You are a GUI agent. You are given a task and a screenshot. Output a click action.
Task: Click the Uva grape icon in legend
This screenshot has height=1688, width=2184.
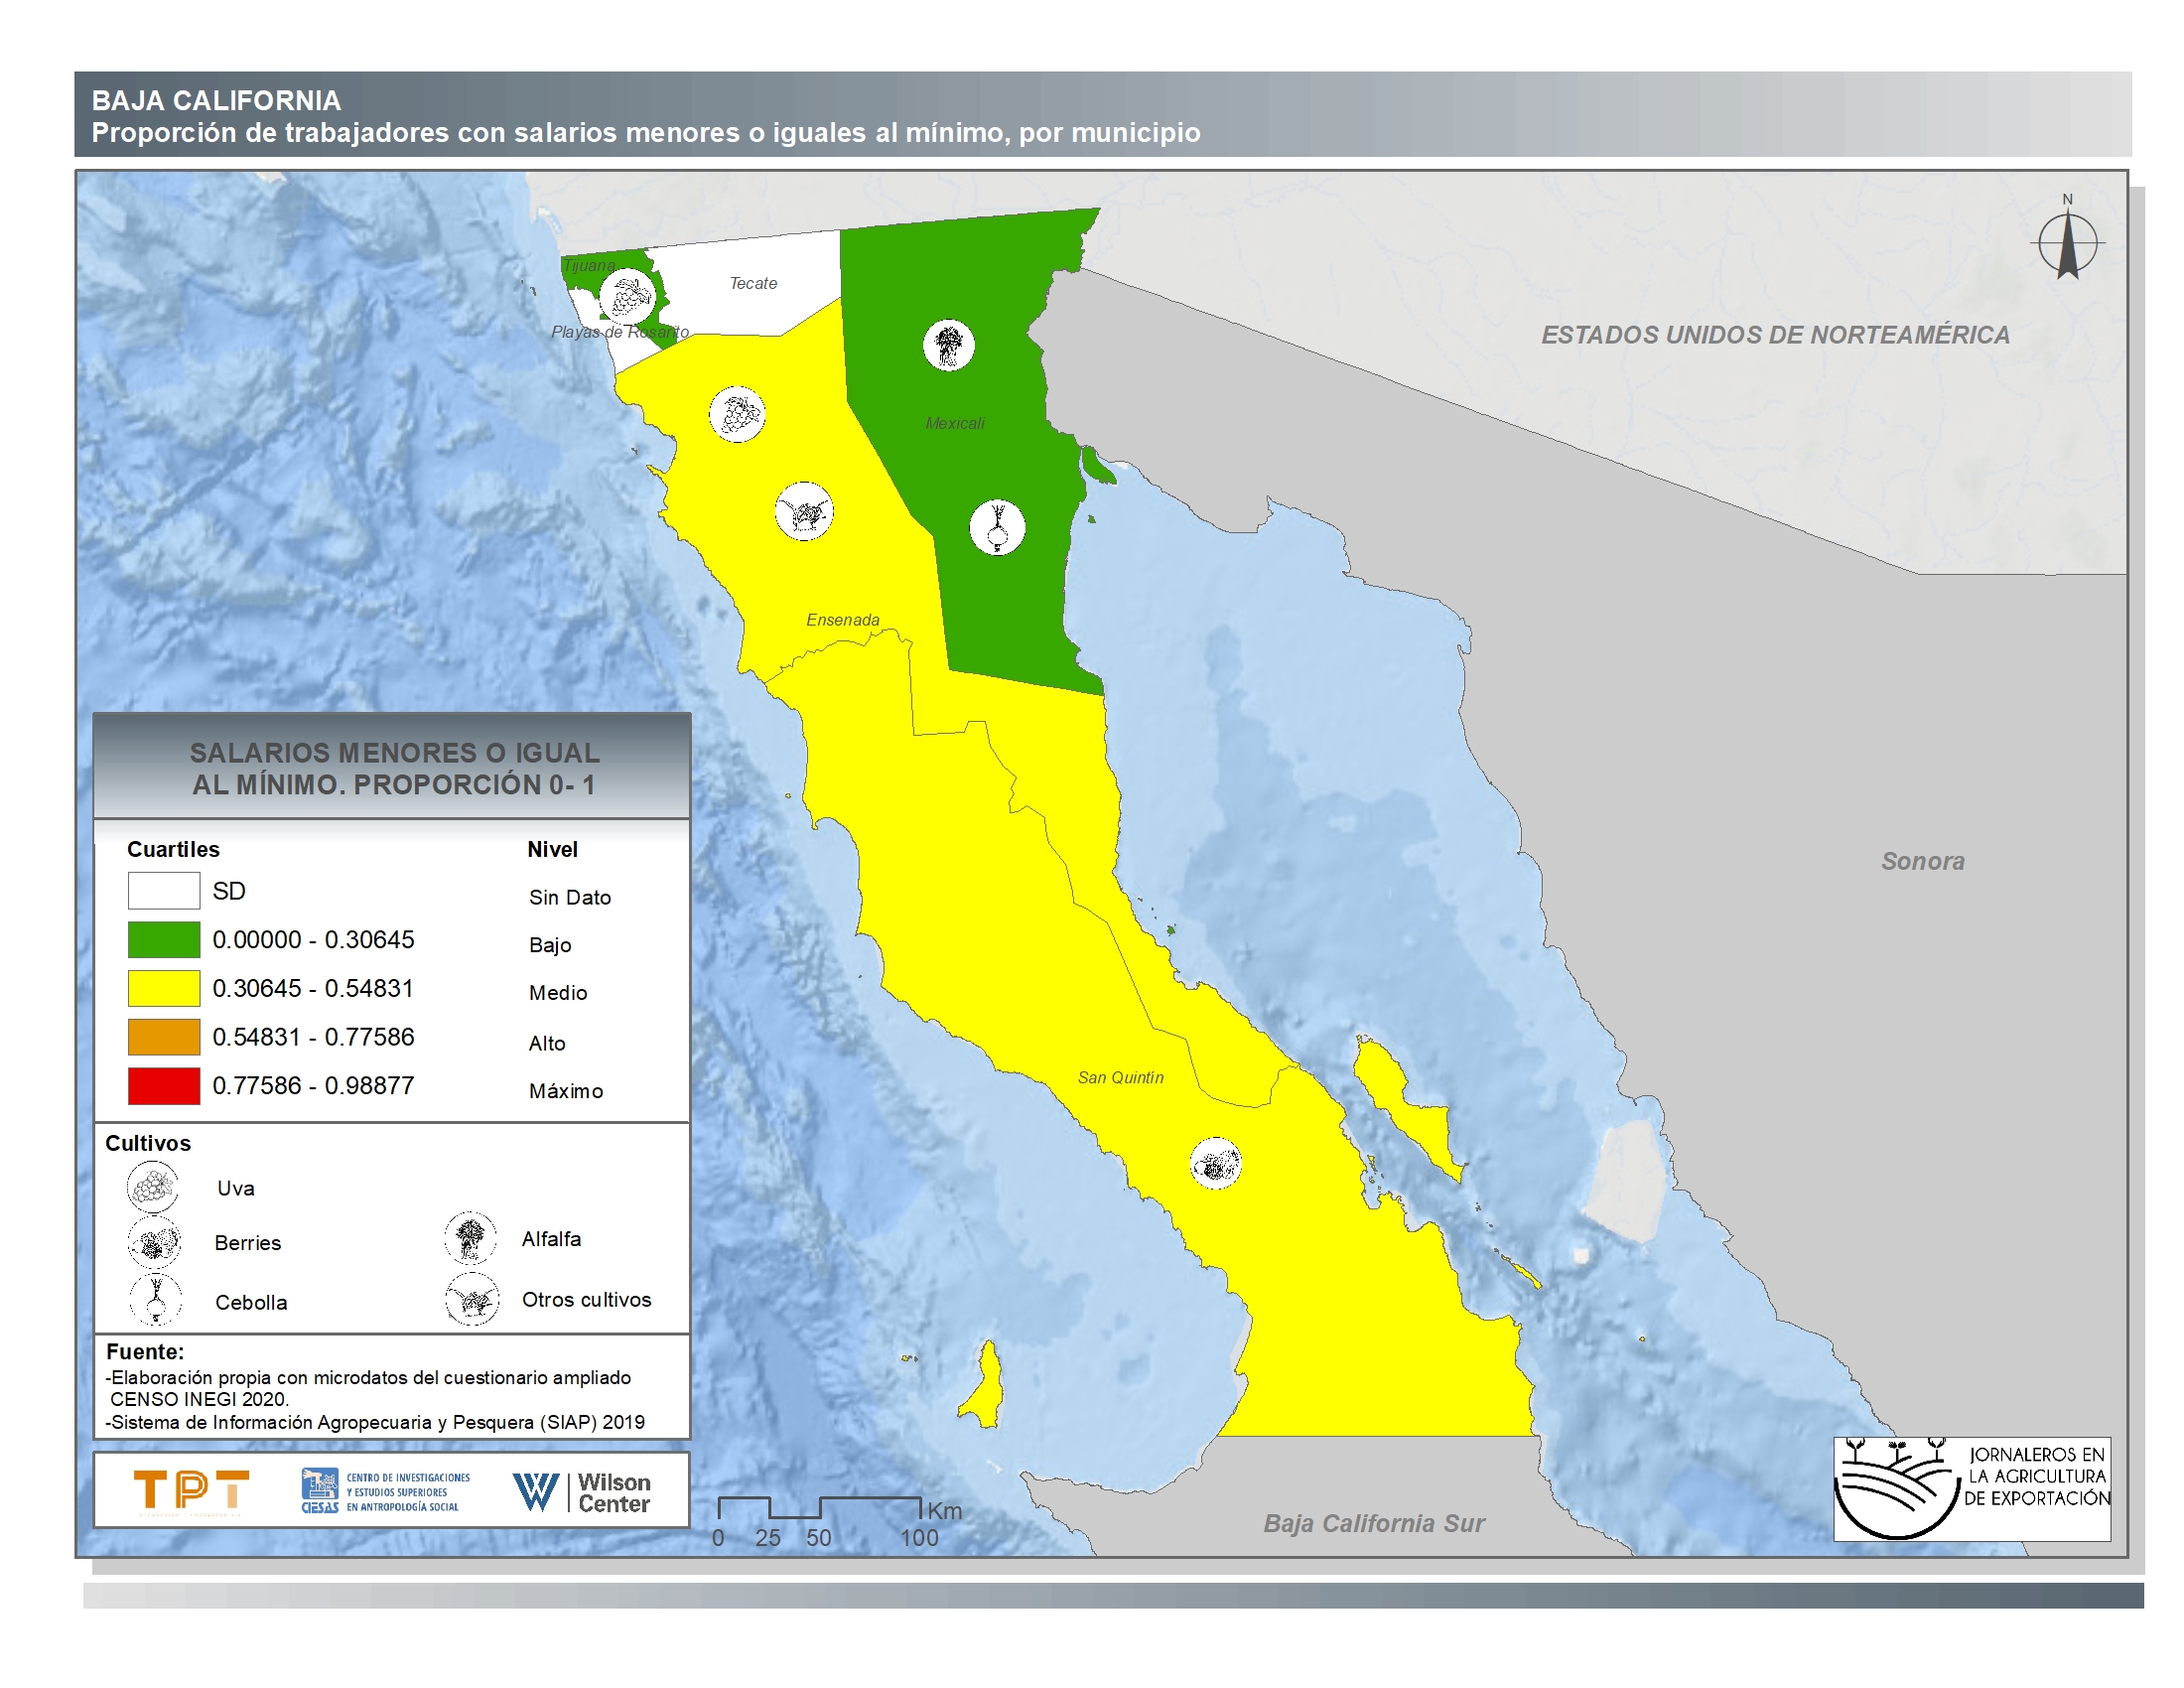152,1187
